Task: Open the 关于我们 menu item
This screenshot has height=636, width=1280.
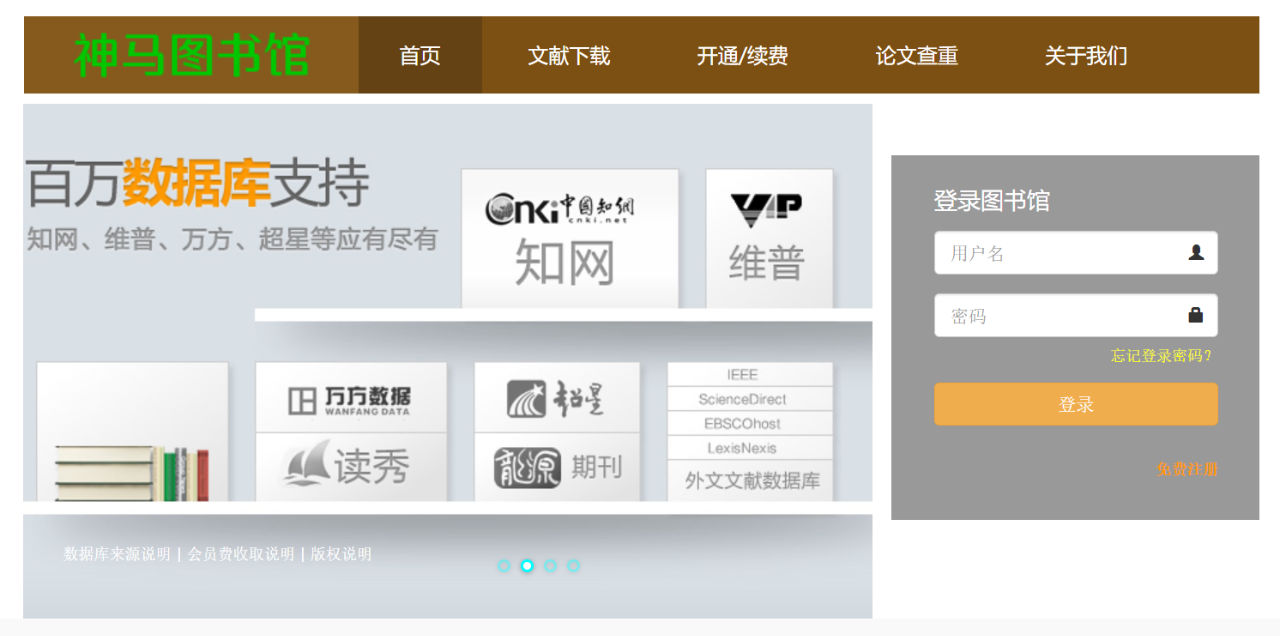Action: point(1086,55)
